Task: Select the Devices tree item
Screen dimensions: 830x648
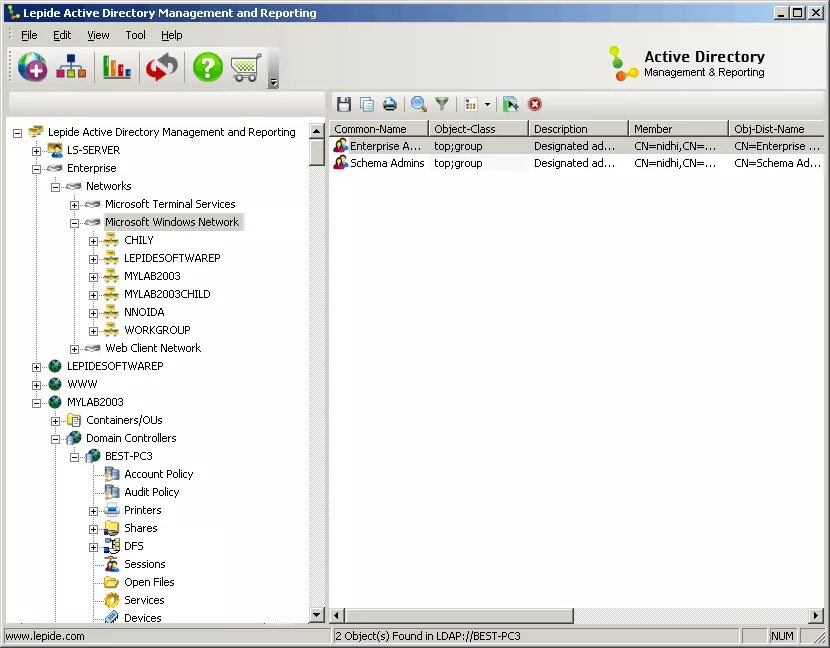Action: 142,617
